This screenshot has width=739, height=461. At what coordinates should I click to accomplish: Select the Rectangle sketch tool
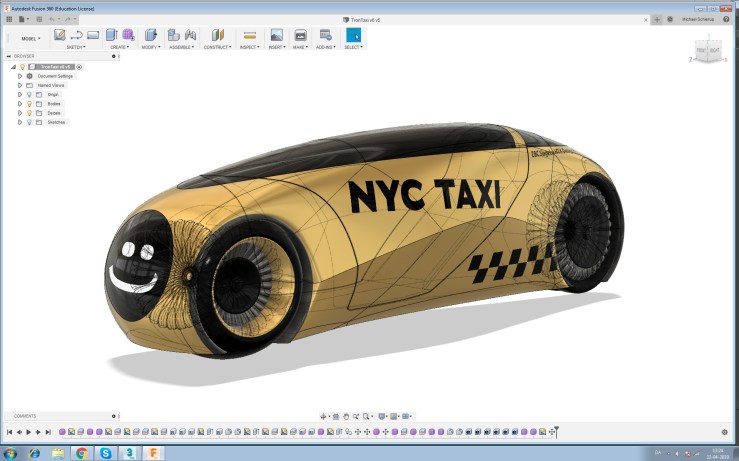93,35
